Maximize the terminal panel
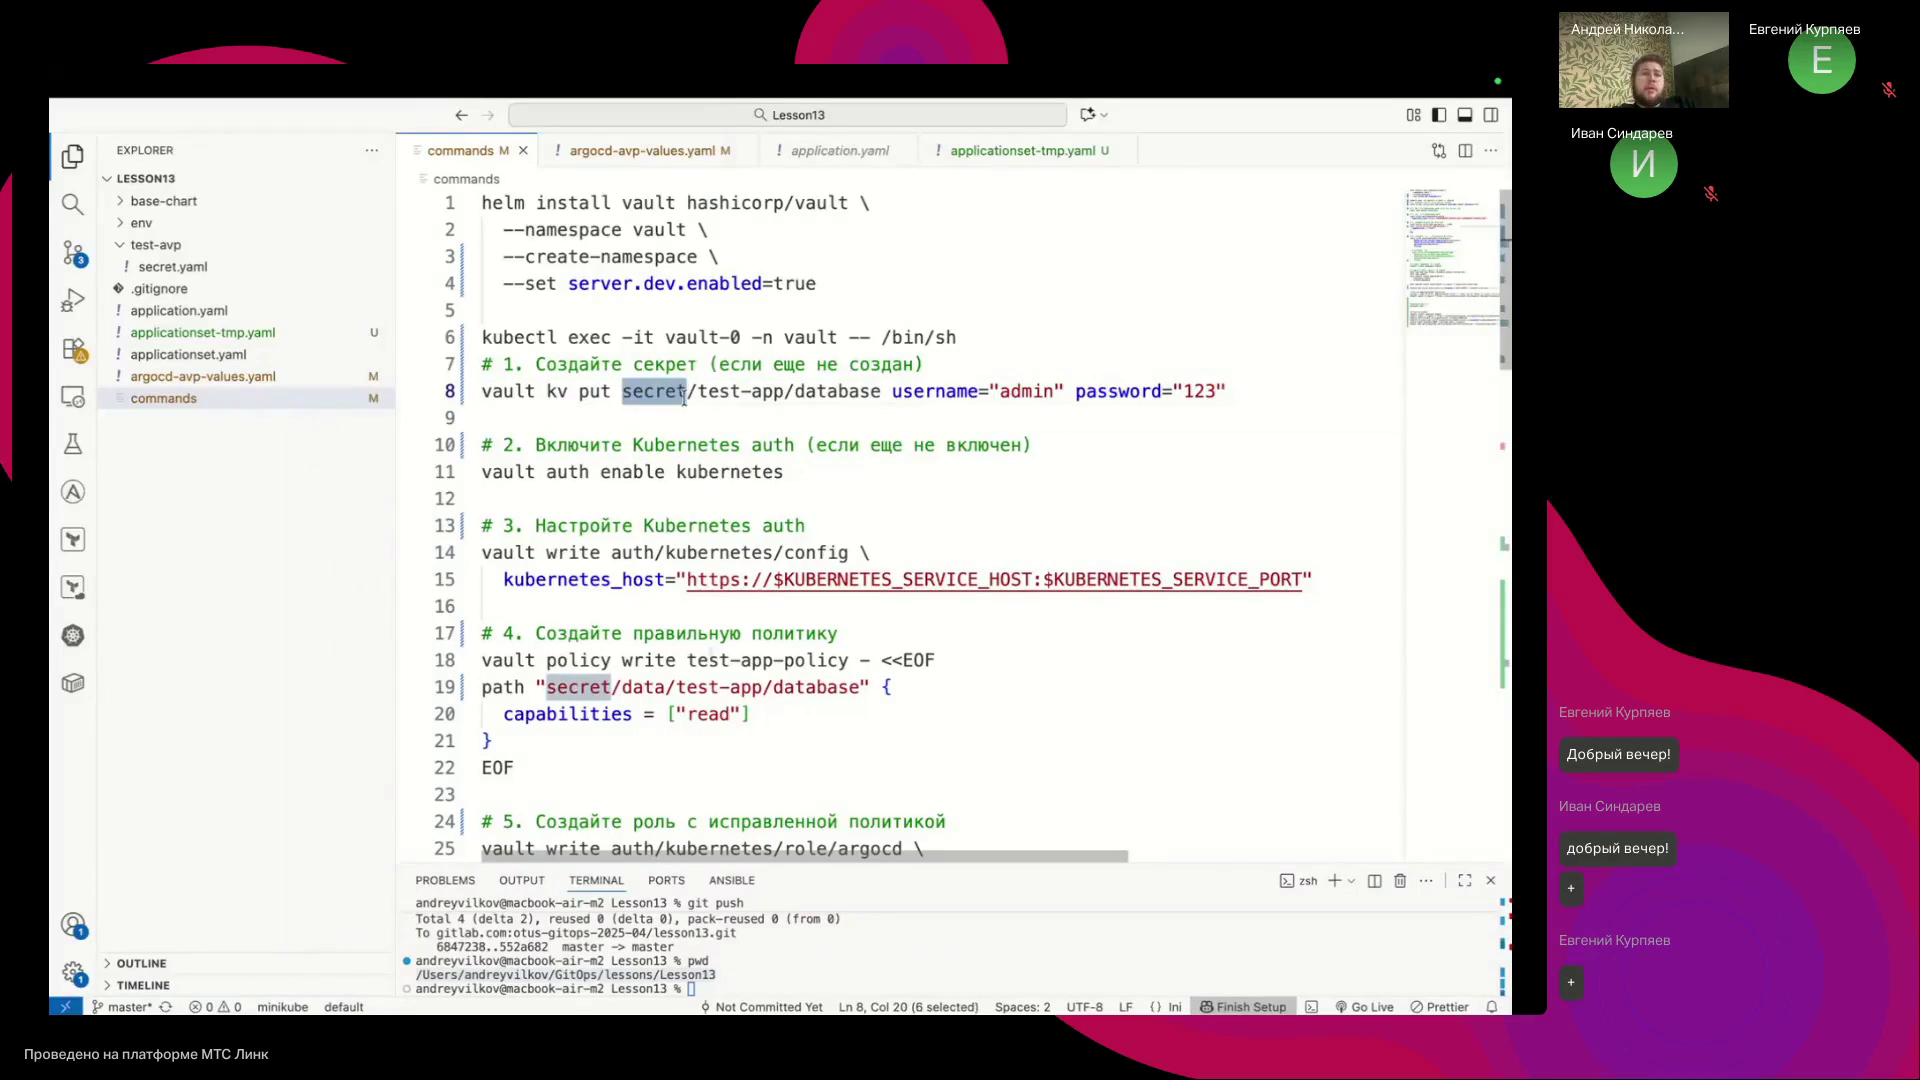The width and height of the screenshot is (1920, 1080). 1464,881
